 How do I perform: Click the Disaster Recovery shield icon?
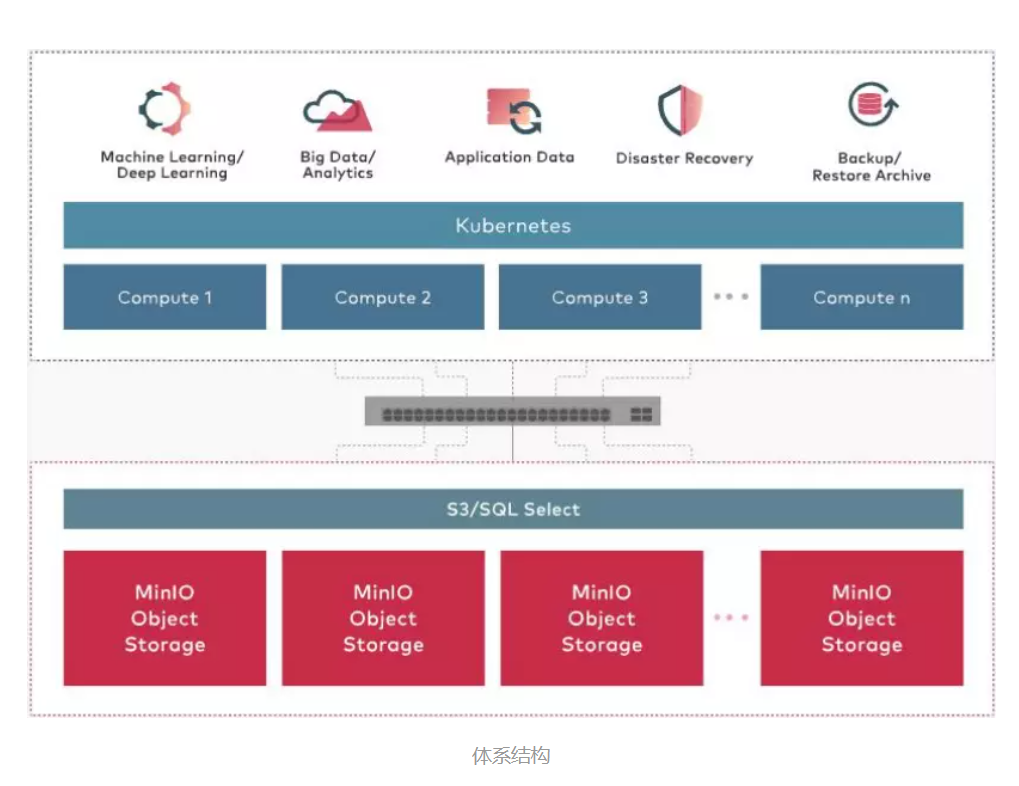tap(680, 110)
